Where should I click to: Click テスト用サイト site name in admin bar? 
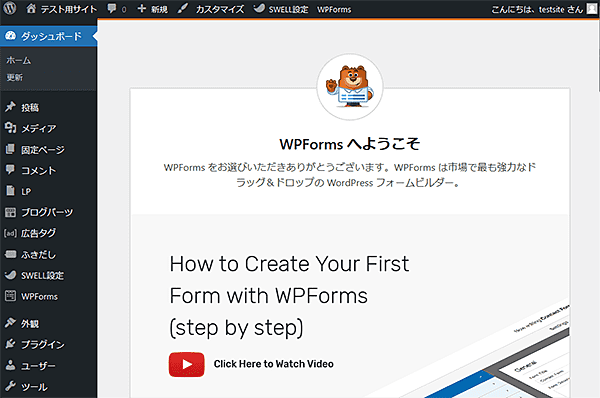coord(69,9)
